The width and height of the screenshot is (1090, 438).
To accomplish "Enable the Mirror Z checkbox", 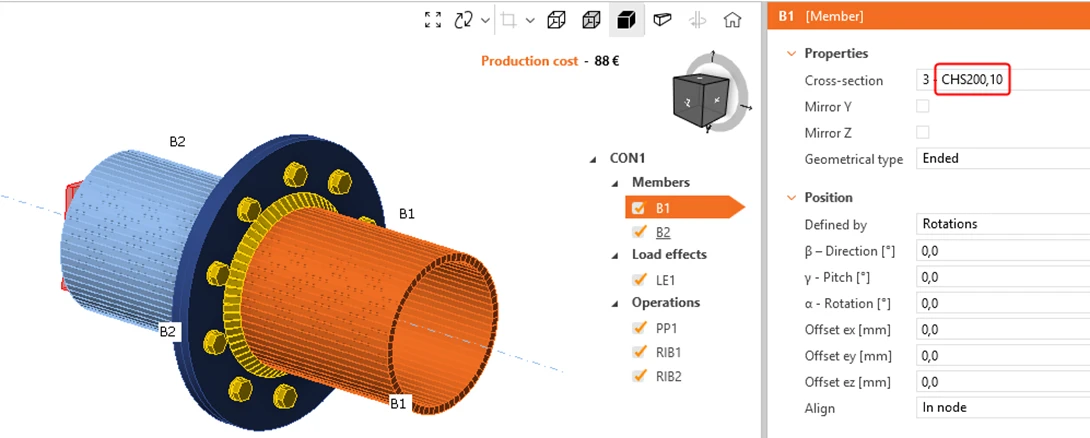I will point(922,132).
